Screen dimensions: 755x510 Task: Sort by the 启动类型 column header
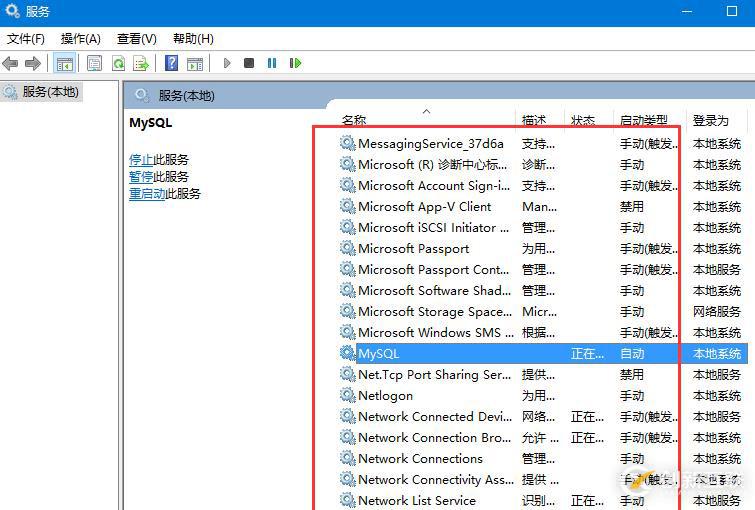(644, 120)
